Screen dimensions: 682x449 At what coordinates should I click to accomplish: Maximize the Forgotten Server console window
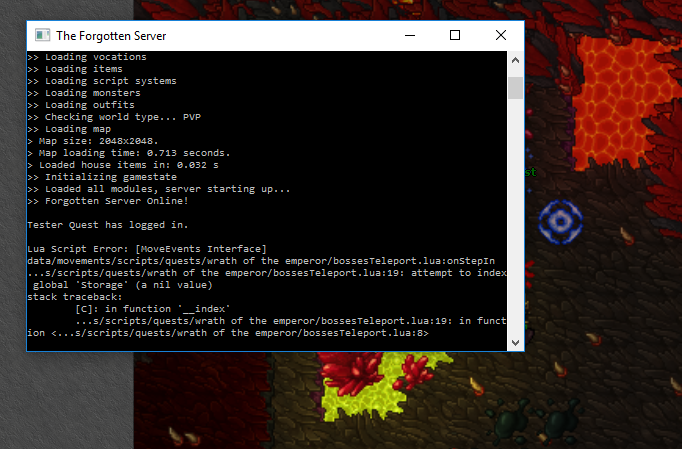pyautogui.click(x=455, y=35)
